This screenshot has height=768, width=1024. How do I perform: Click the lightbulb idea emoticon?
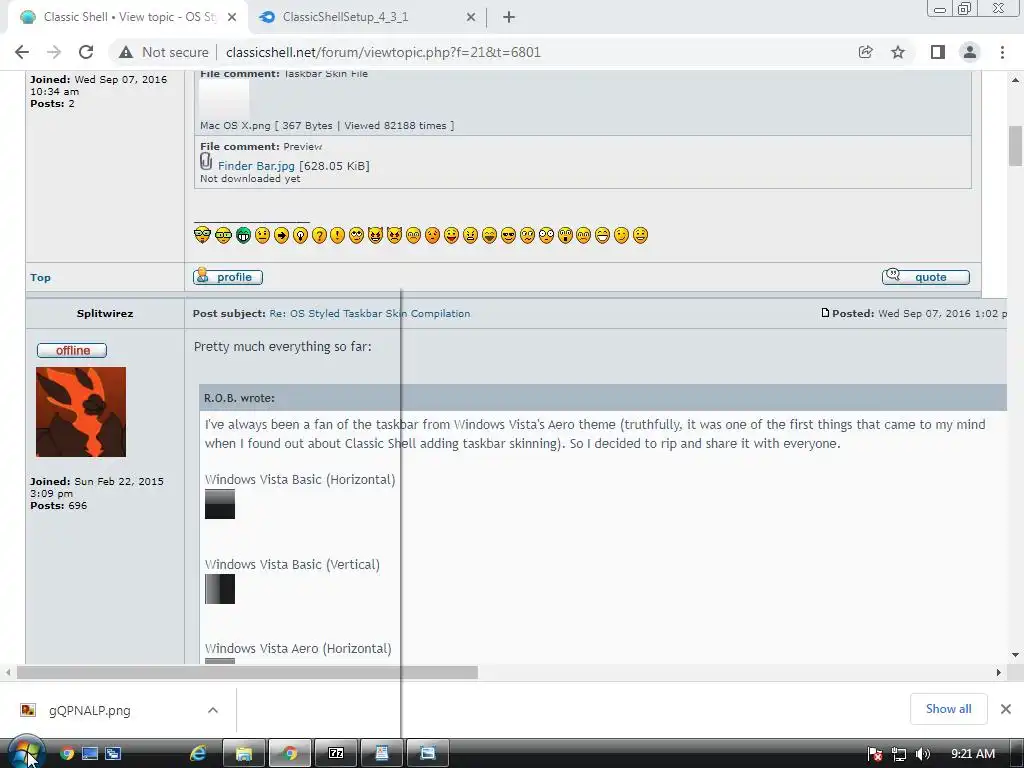tap(300, 235)
